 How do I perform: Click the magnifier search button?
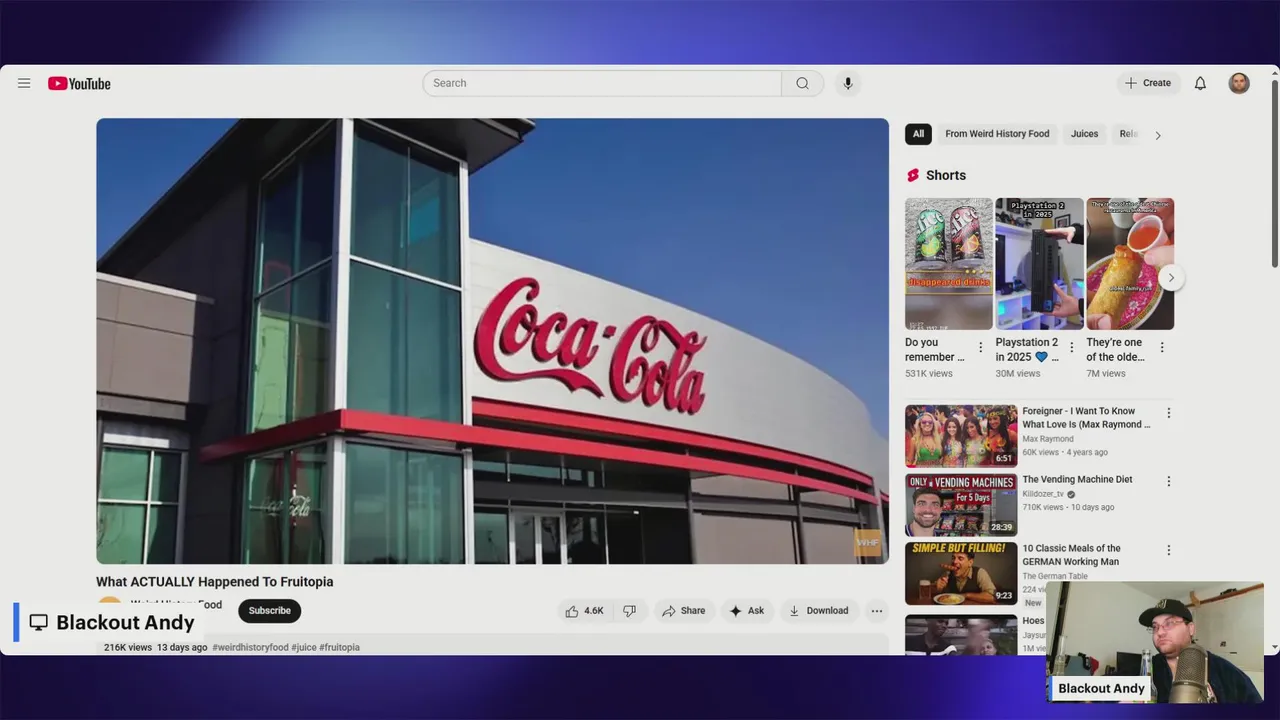tap(802, 83)
